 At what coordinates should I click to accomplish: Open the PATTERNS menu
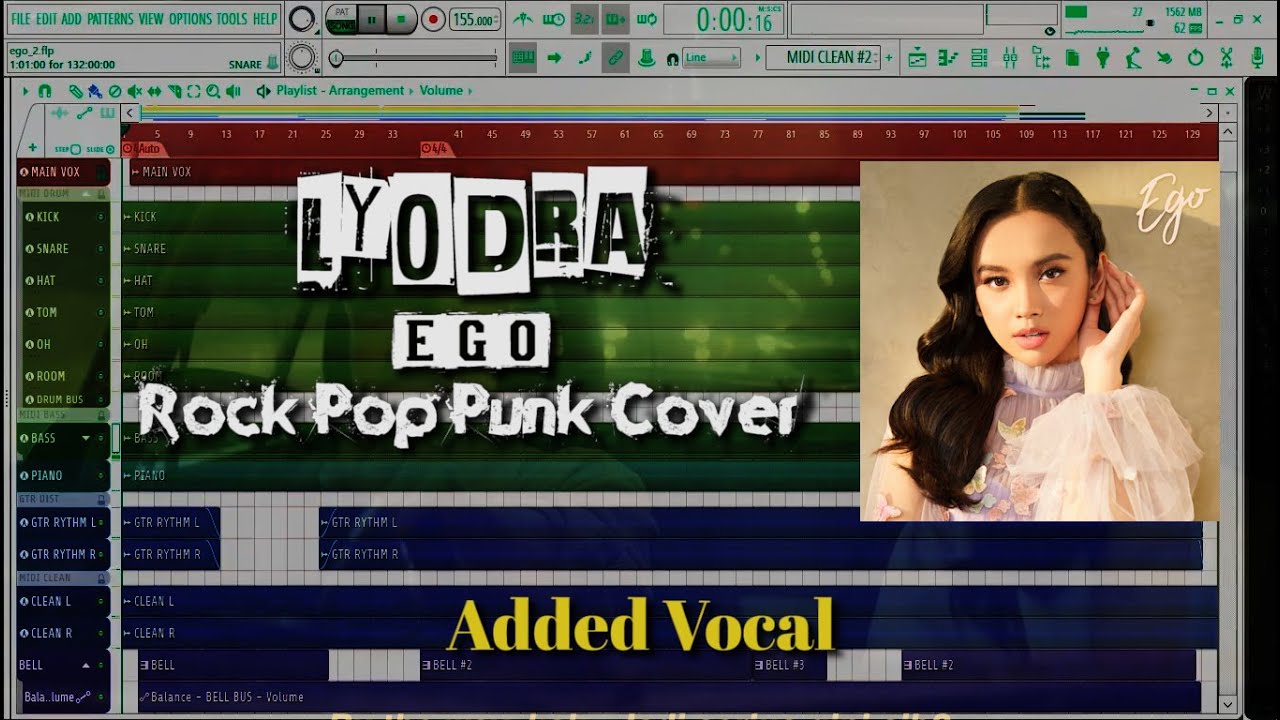point(110,19)
